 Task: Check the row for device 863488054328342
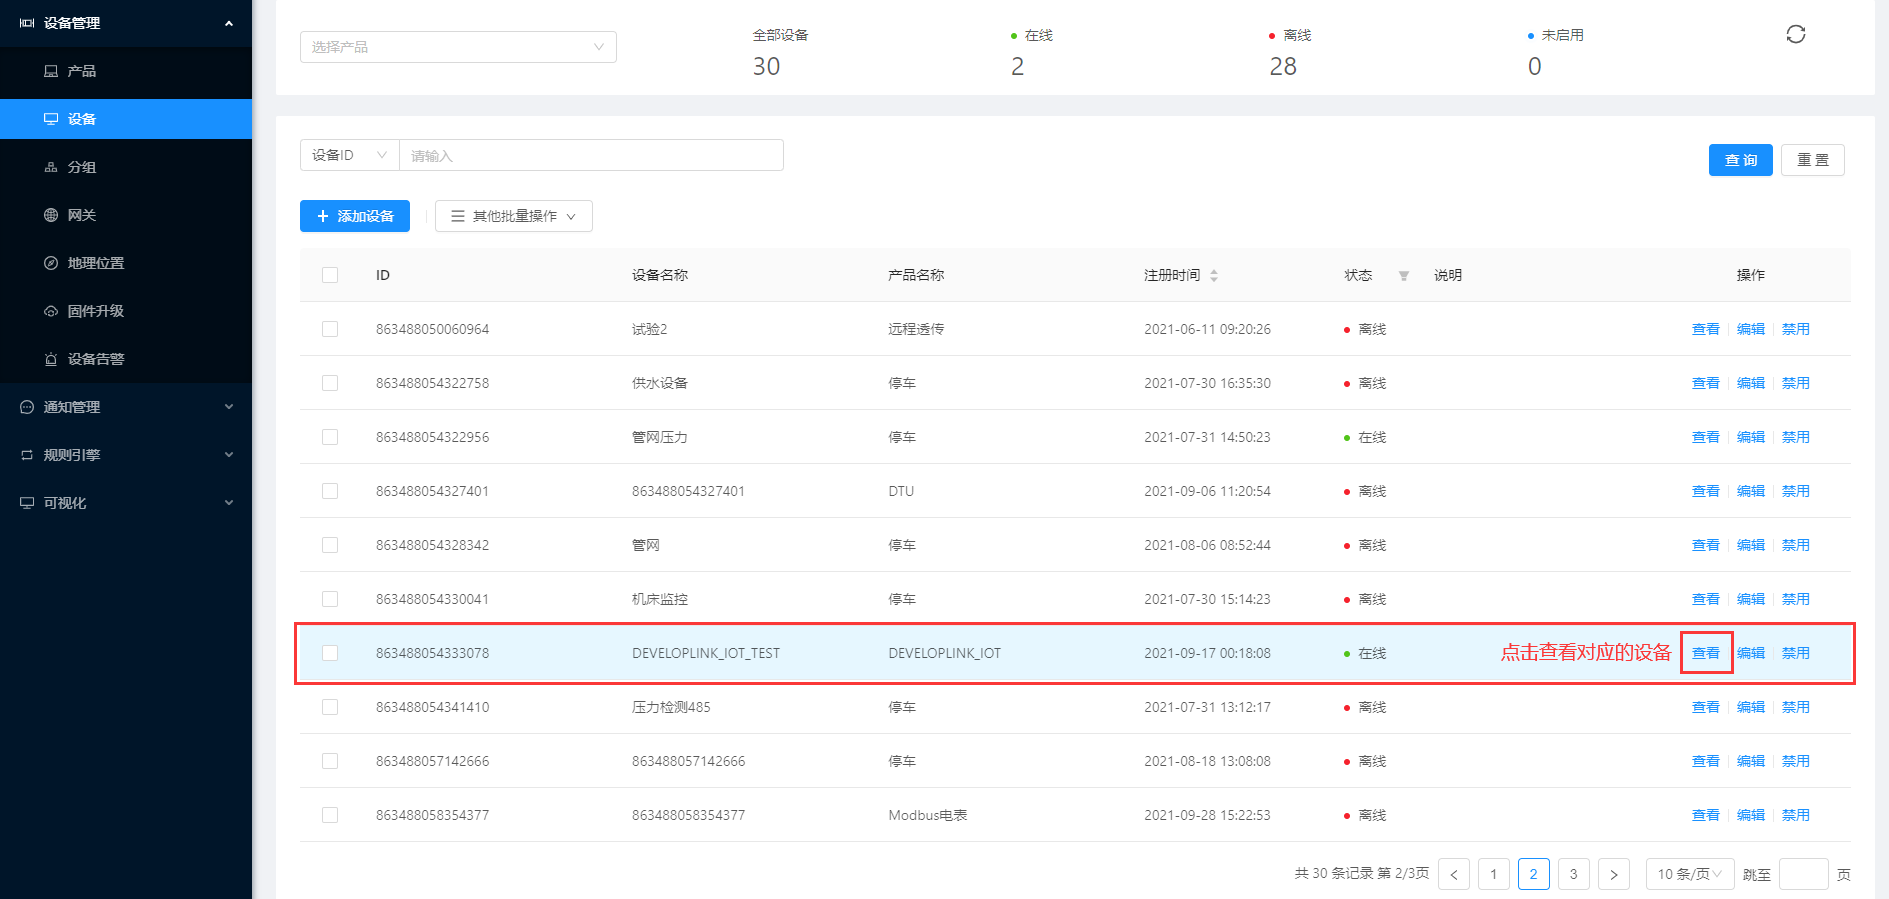coord(330,545)
